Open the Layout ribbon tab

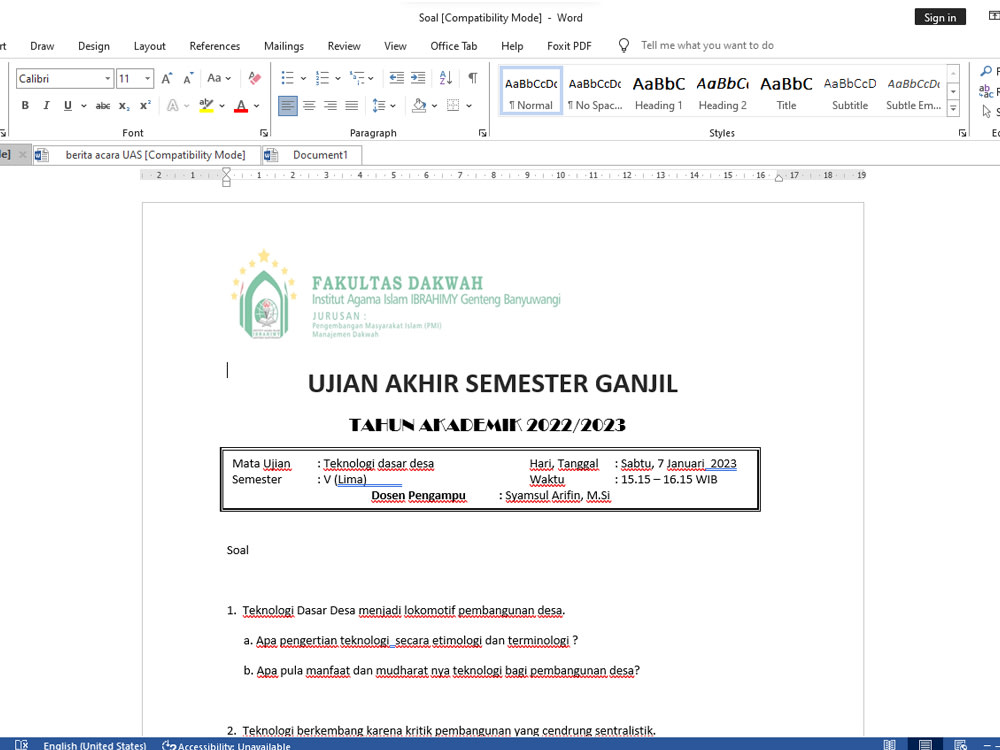pos(149,46)
